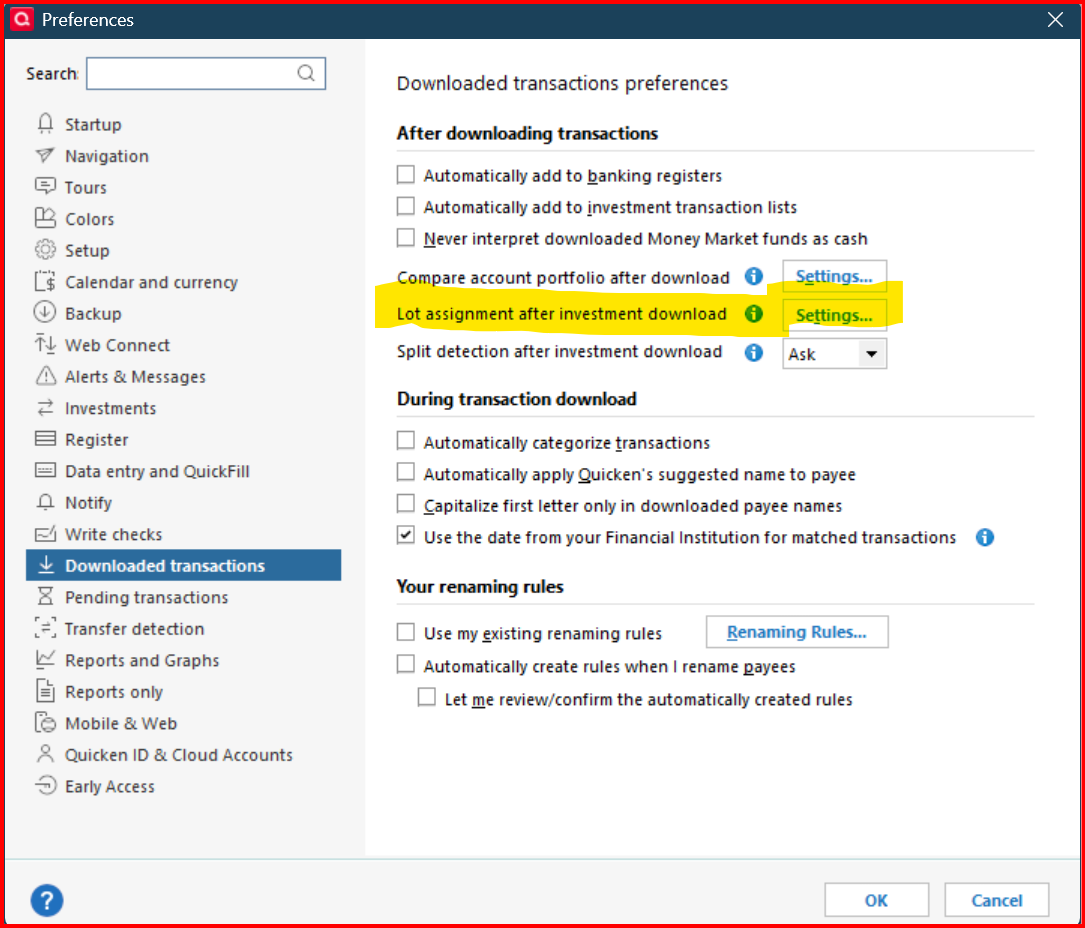Click green info icon beside Lot assignment

point(754,313)
